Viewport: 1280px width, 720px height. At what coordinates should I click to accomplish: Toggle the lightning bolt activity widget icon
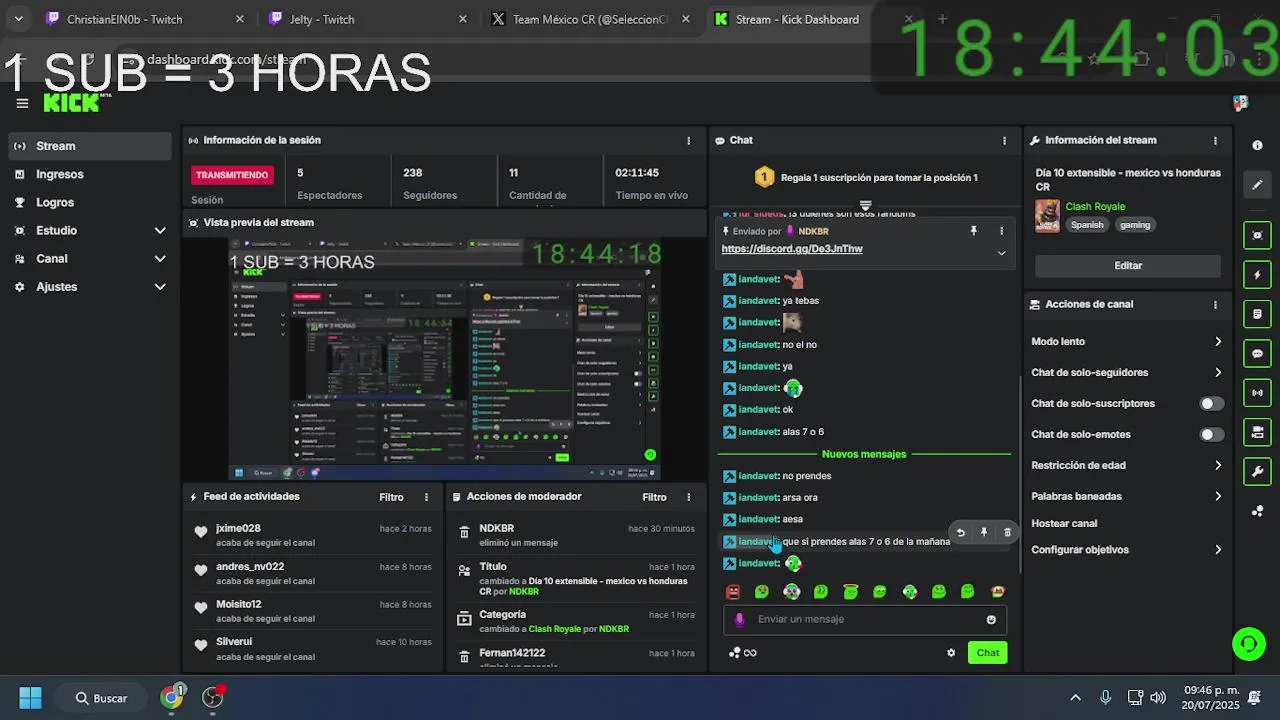(1257, 275)
